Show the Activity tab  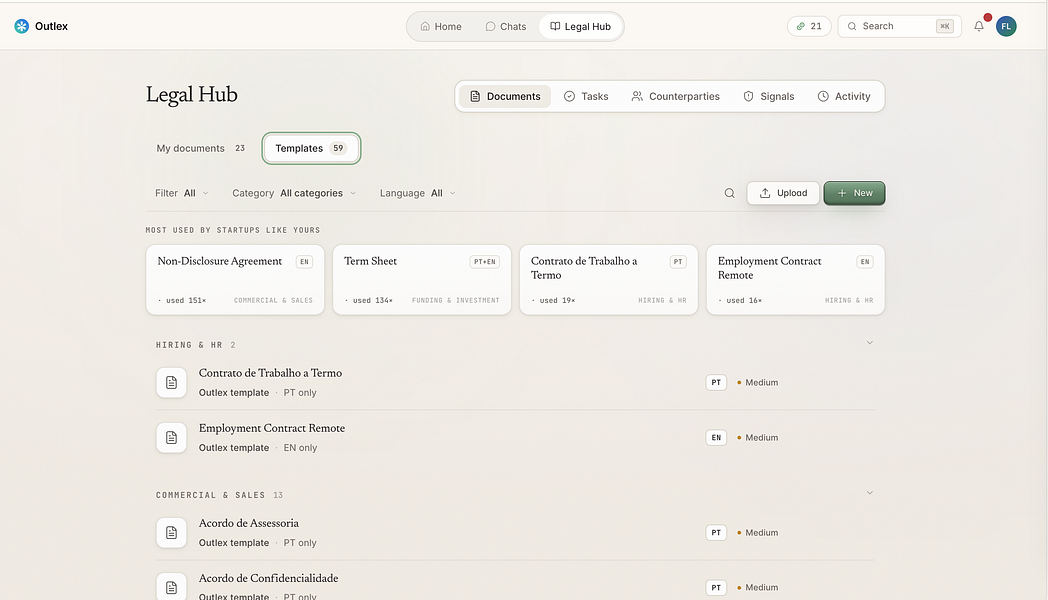[x=844, y=96]
